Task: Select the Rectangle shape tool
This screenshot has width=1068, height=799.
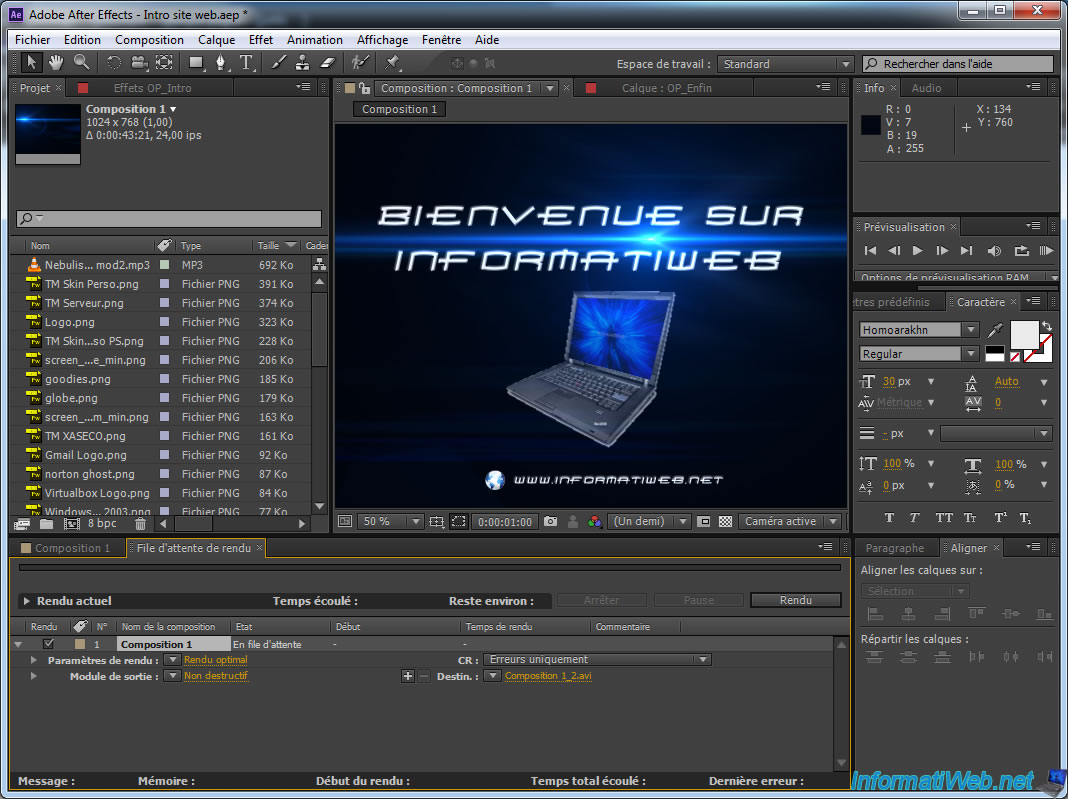Action: [196, 63]
